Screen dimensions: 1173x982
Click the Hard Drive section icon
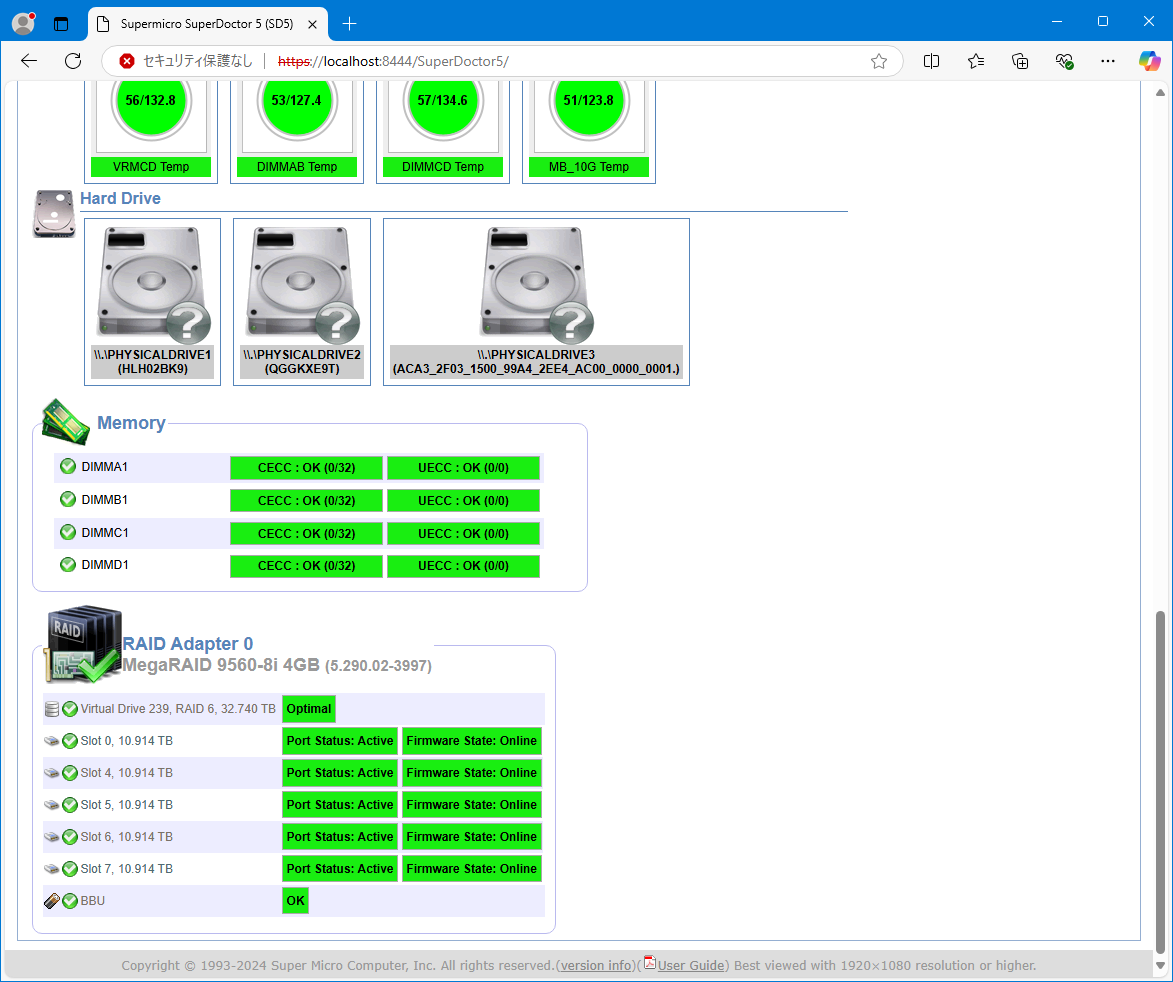tap(54, 214)
